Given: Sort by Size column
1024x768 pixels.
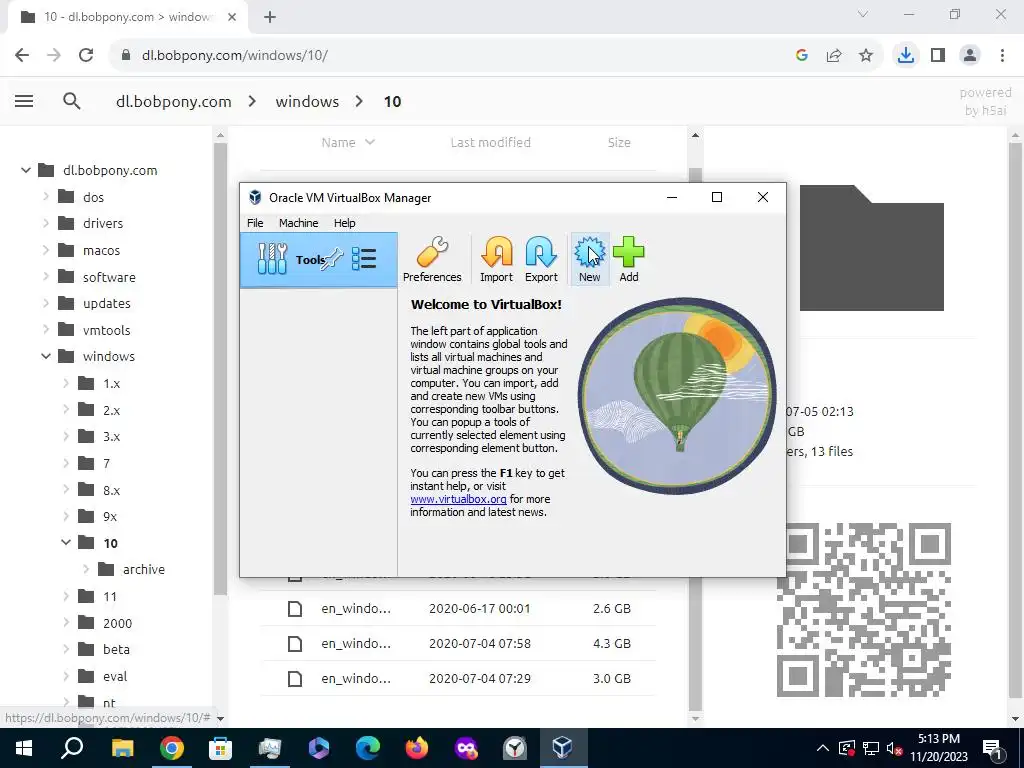Looking at the screenshot, I should 619,142.
